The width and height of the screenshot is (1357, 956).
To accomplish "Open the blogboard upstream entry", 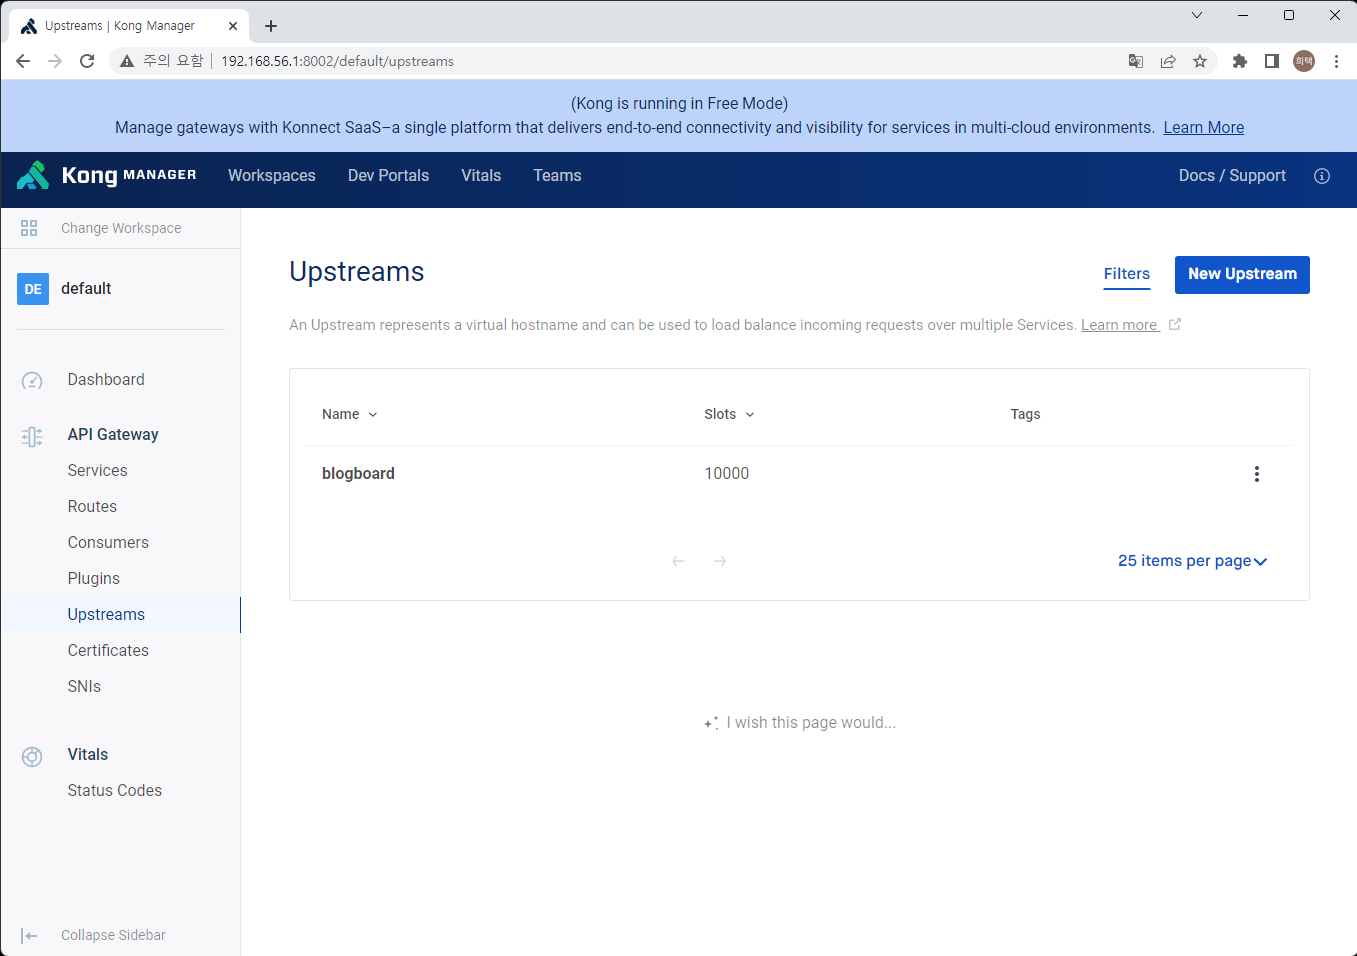I will [358, 474].
